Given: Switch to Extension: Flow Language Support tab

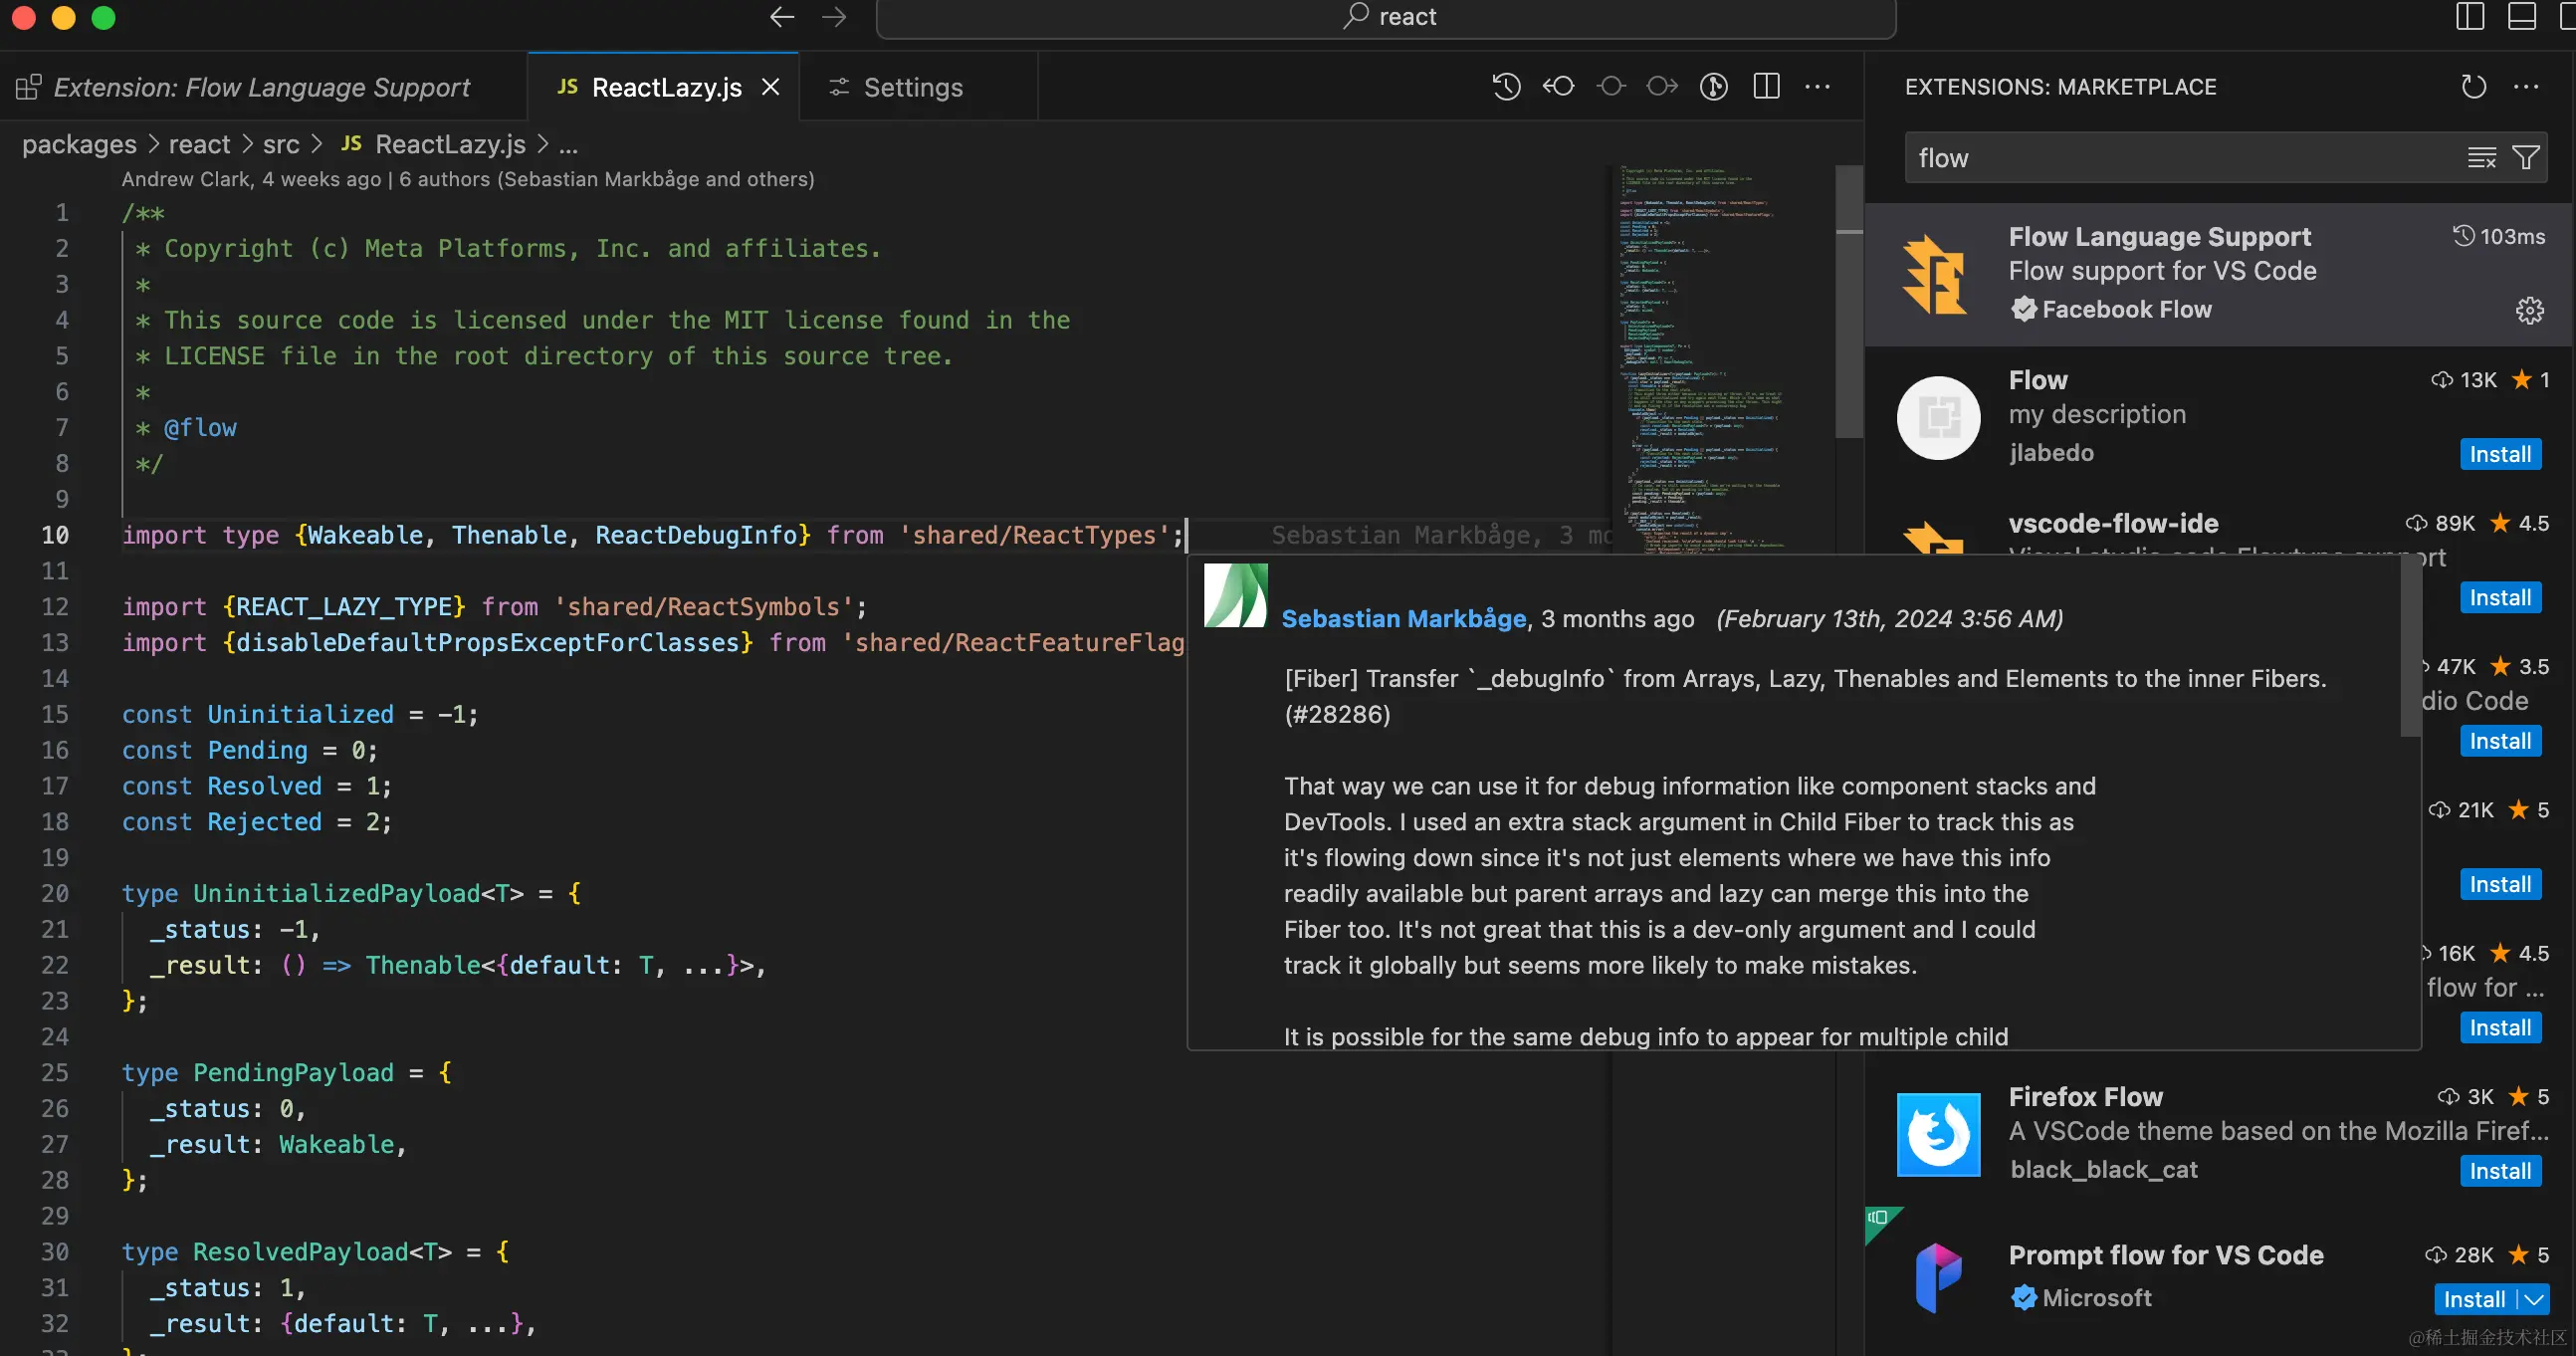Looking at the screenshot, I should 260,88.
